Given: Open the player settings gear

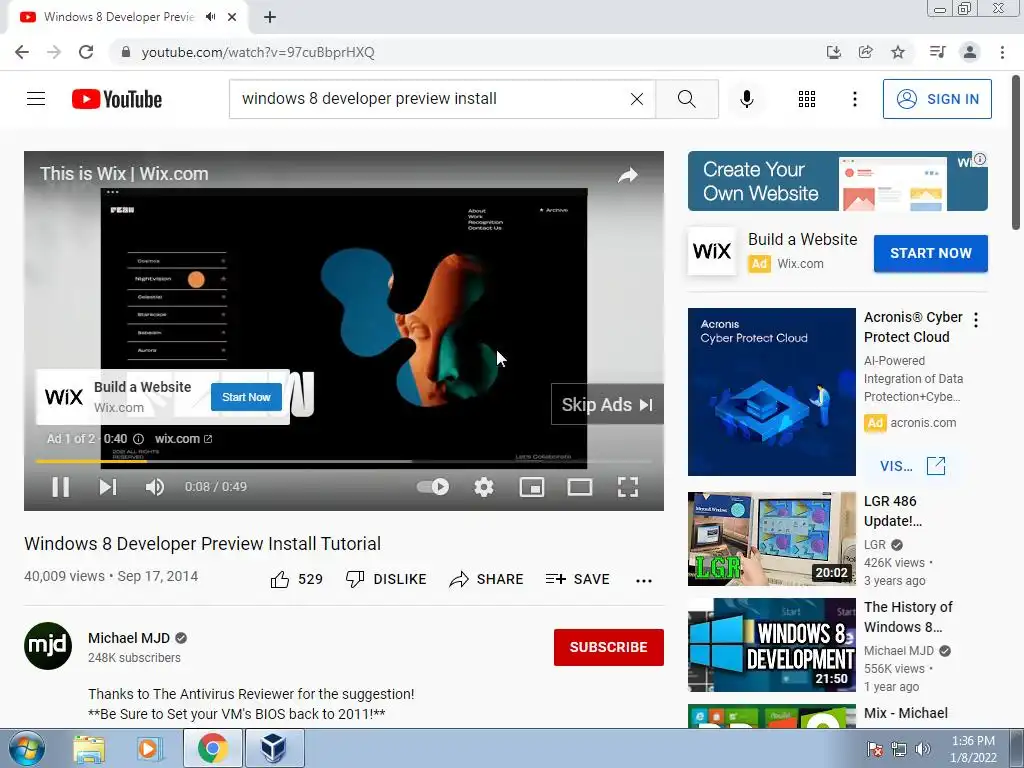Looking at the screenshot, I should pos(484,487).
